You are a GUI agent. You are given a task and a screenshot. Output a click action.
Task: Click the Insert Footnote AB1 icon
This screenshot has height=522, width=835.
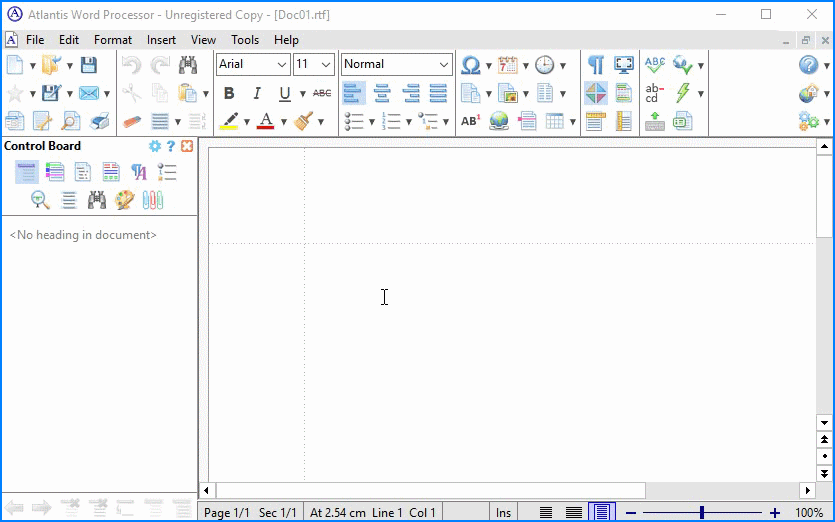click(471, 121)
